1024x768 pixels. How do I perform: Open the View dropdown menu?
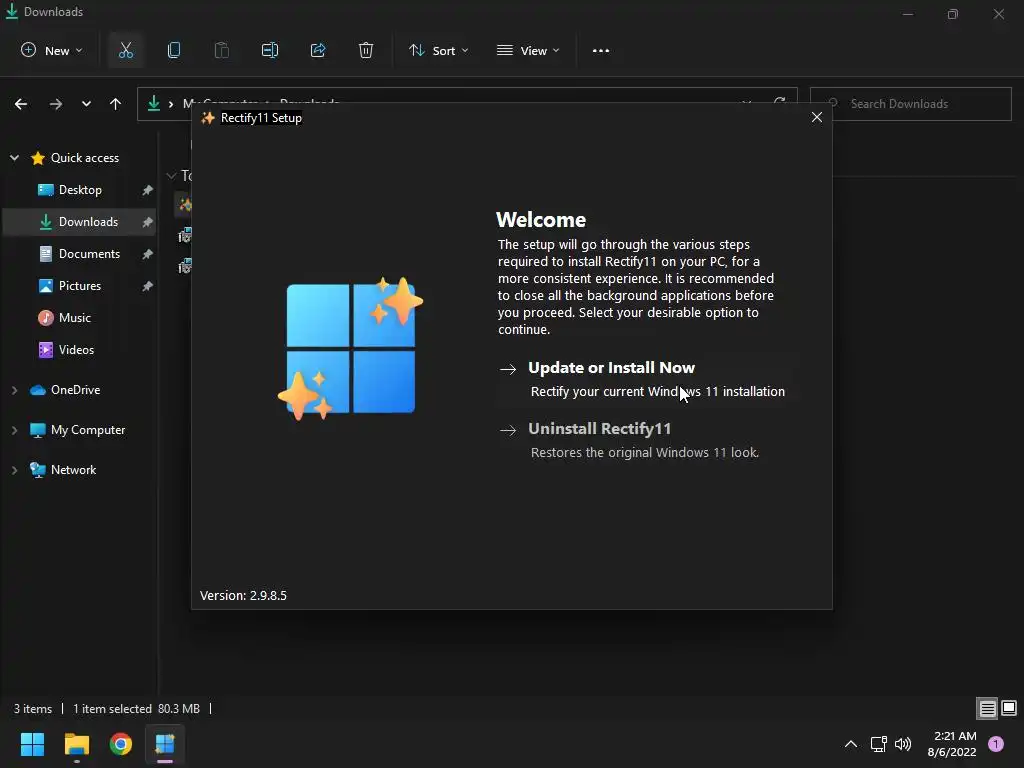[528, 50]
